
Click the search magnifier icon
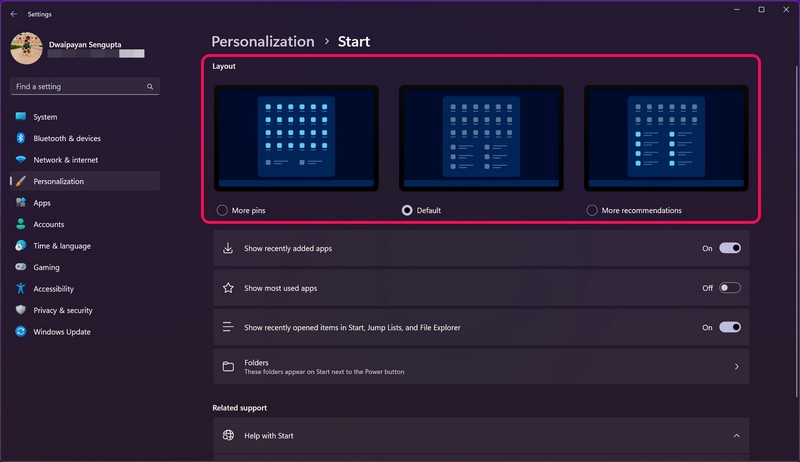pos(150,87)
